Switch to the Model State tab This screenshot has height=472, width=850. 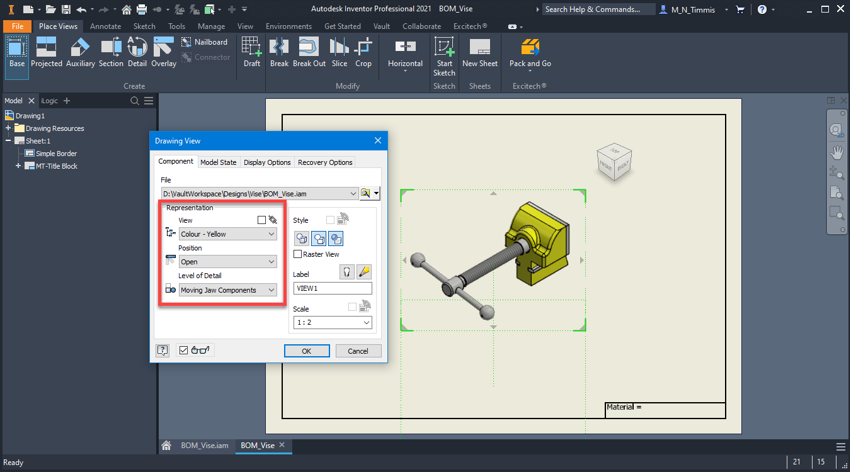[218, 162]
